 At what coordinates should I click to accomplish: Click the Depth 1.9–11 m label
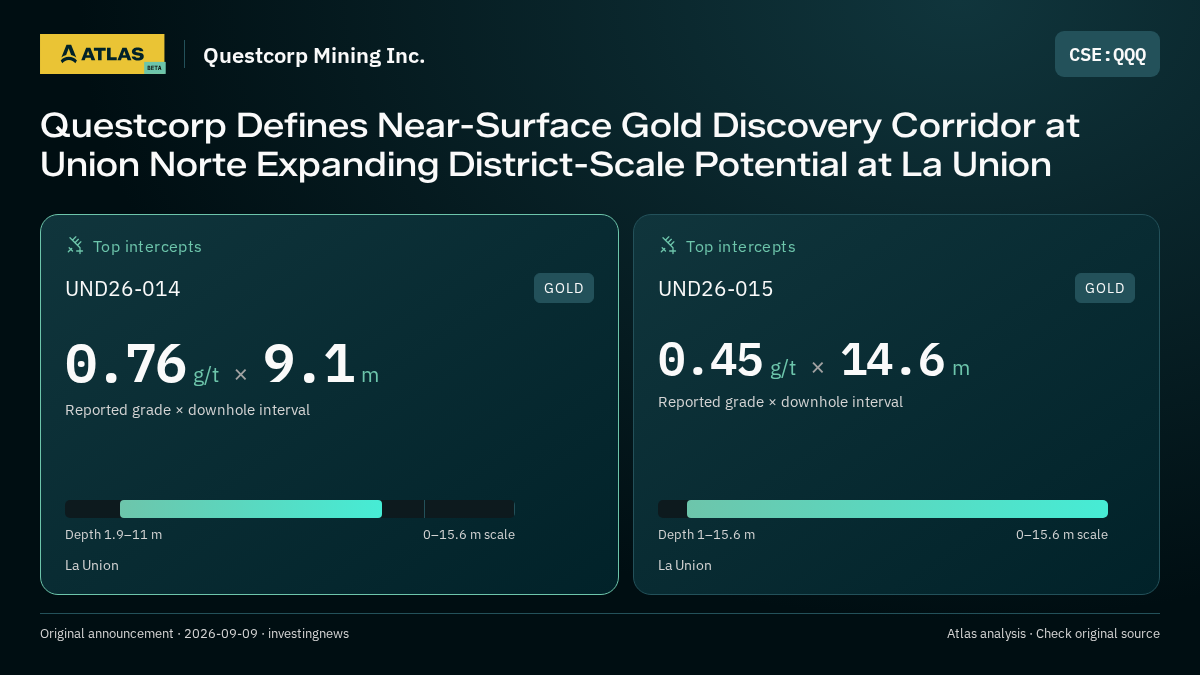coord(113,535)
